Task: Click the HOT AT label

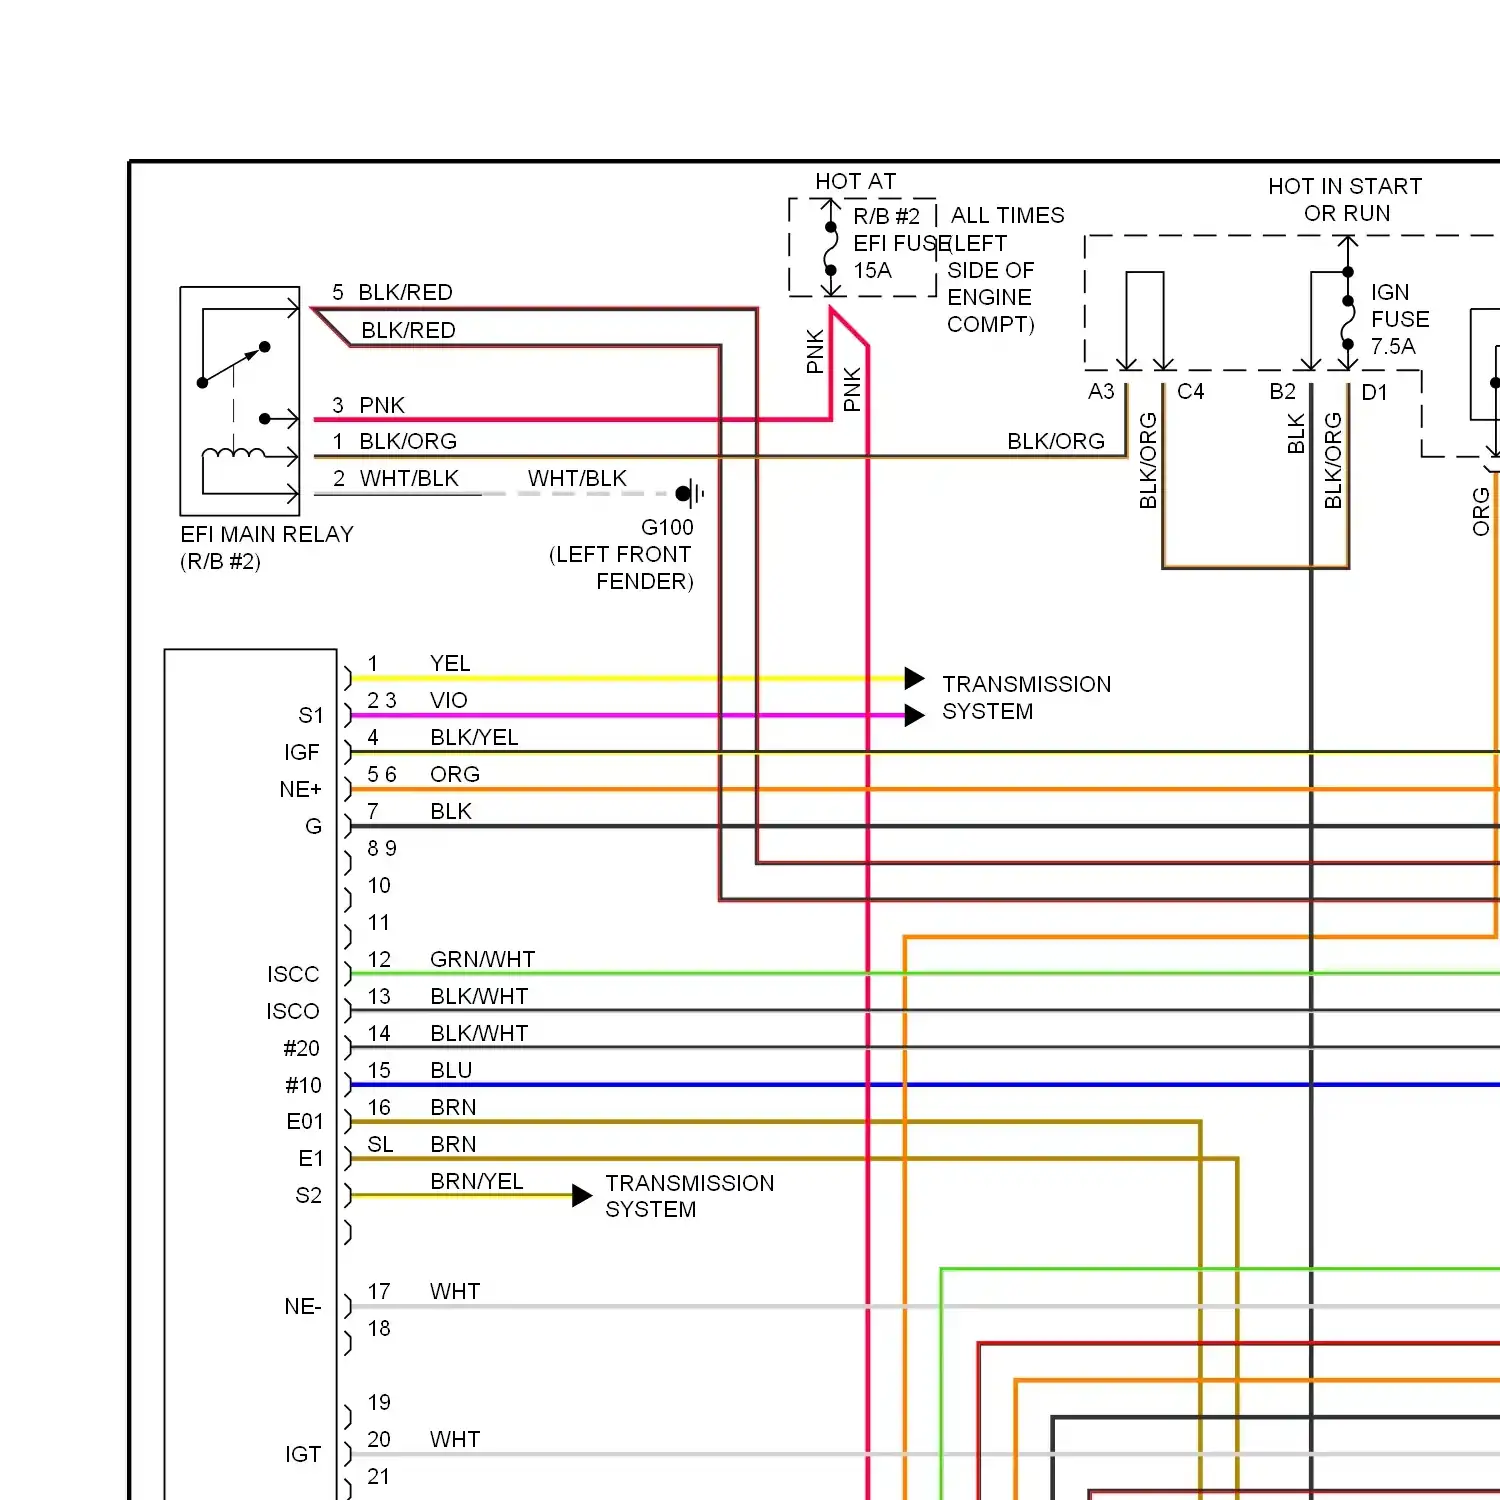Action: click(x=856, y=181)
